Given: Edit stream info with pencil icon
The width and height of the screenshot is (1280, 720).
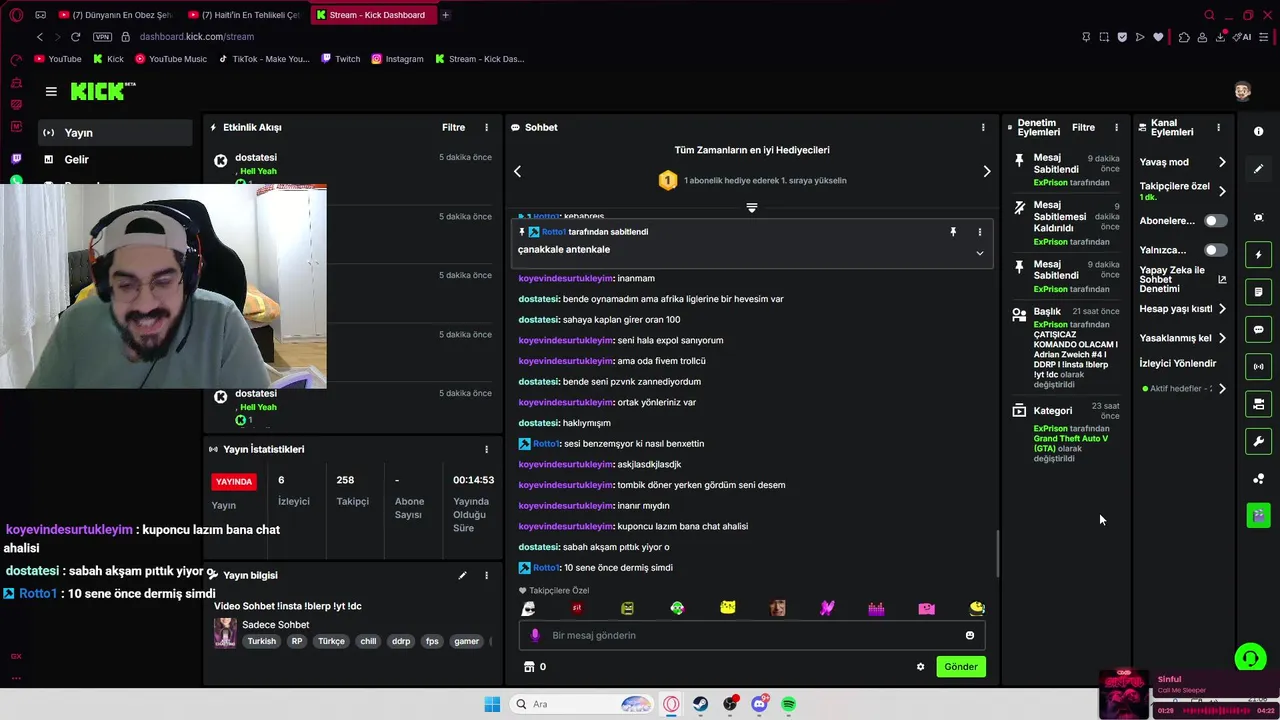Looking at the screenshot, I should (x=462, y=575).
